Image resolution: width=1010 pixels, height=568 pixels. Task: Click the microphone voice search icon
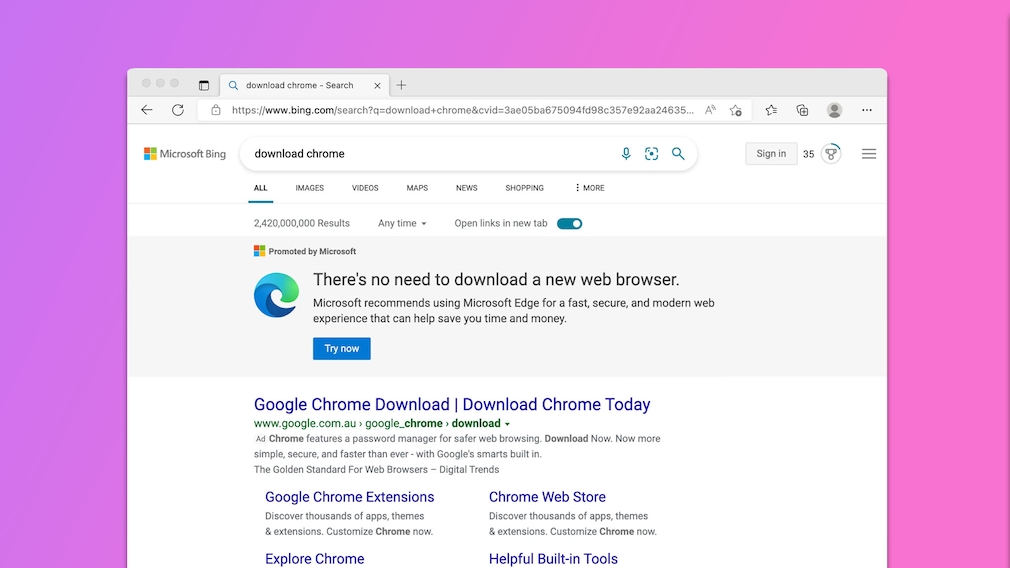click(626, 154)
